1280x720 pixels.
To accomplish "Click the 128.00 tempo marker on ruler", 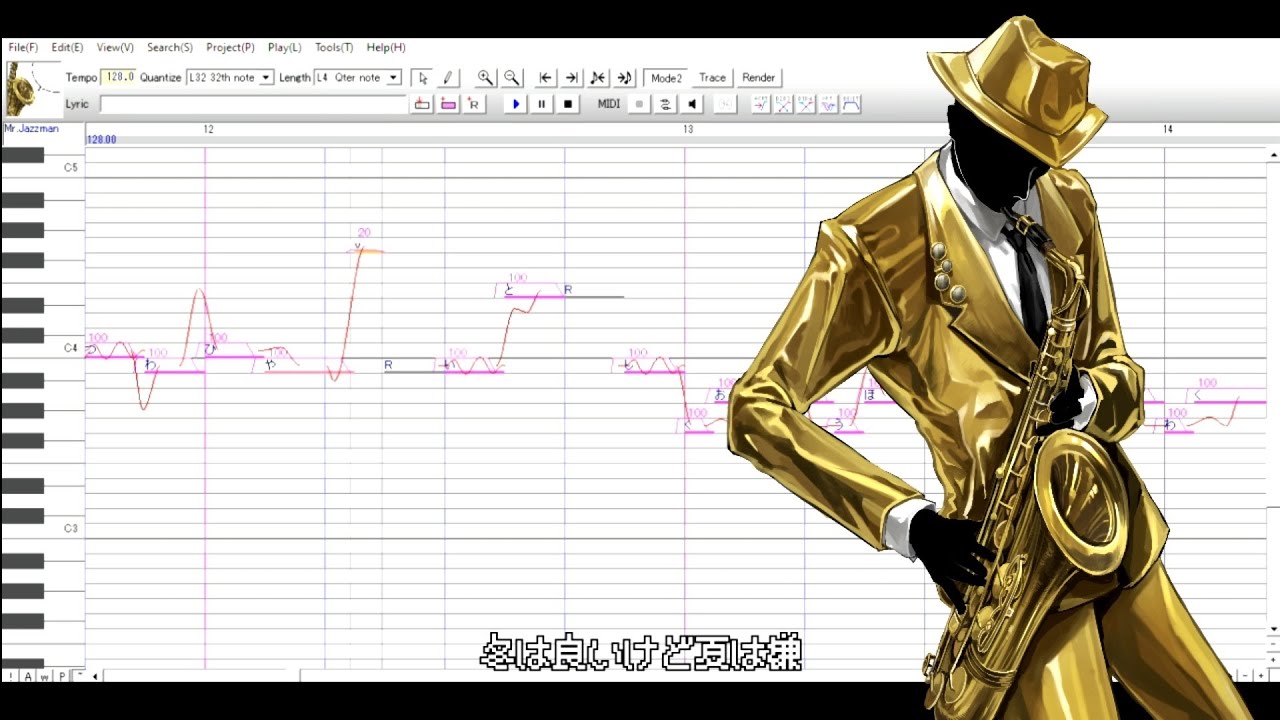I will coord(102,140).
